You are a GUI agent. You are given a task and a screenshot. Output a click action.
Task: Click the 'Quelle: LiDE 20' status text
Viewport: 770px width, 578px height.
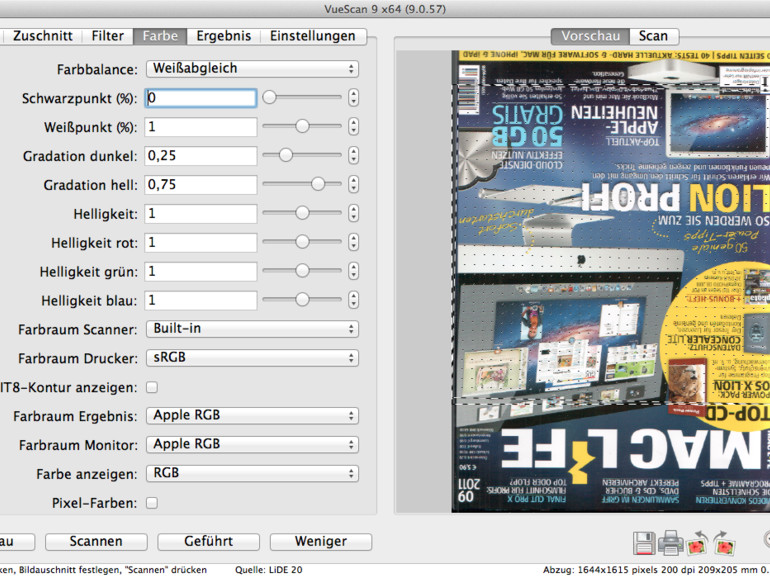(x=269, y=570)
